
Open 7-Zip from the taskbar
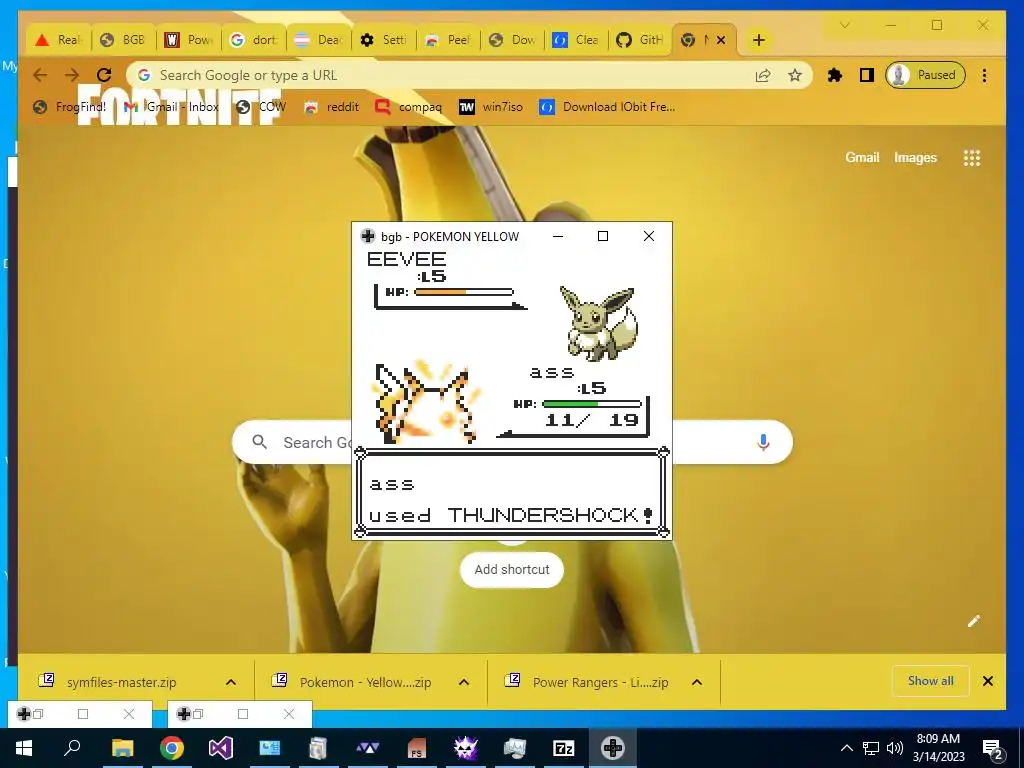point(564,748)
